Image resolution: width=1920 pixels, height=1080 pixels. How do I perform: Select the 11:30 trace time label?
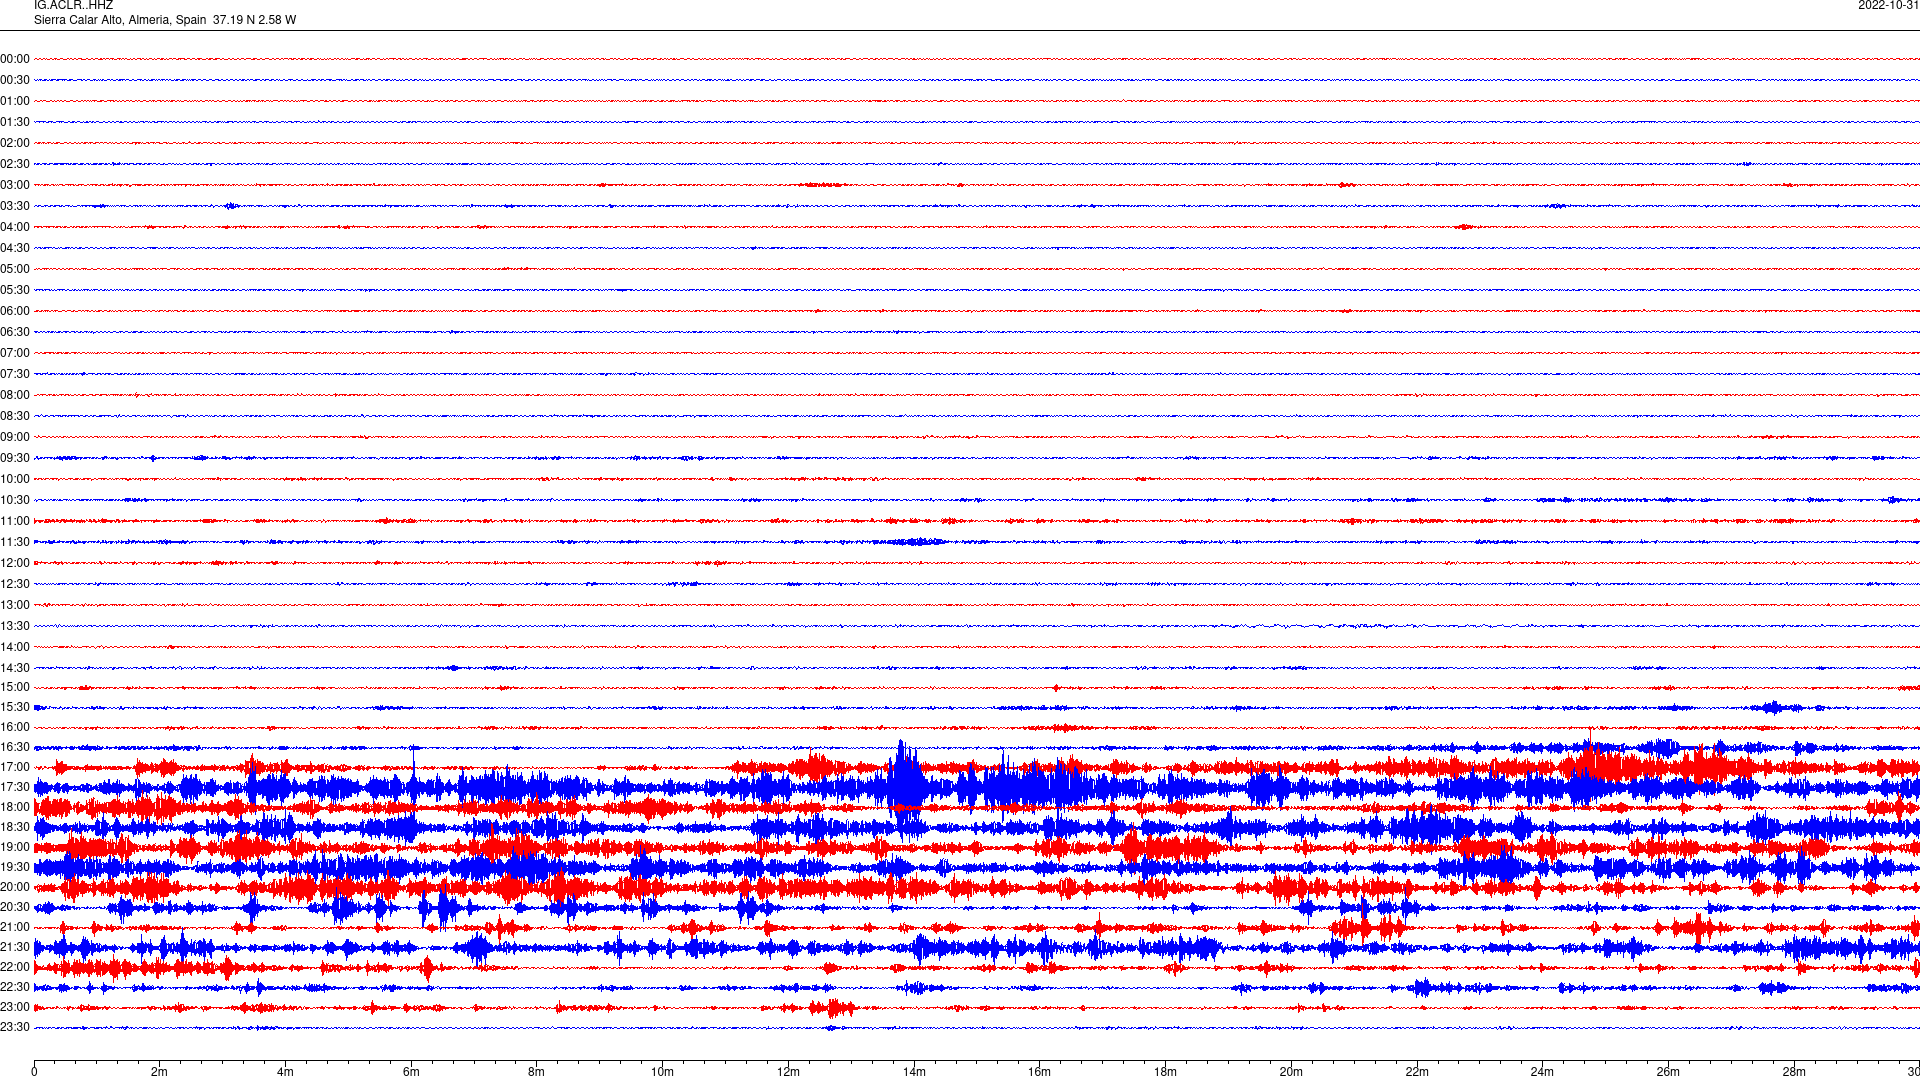(x=15, y=542)
